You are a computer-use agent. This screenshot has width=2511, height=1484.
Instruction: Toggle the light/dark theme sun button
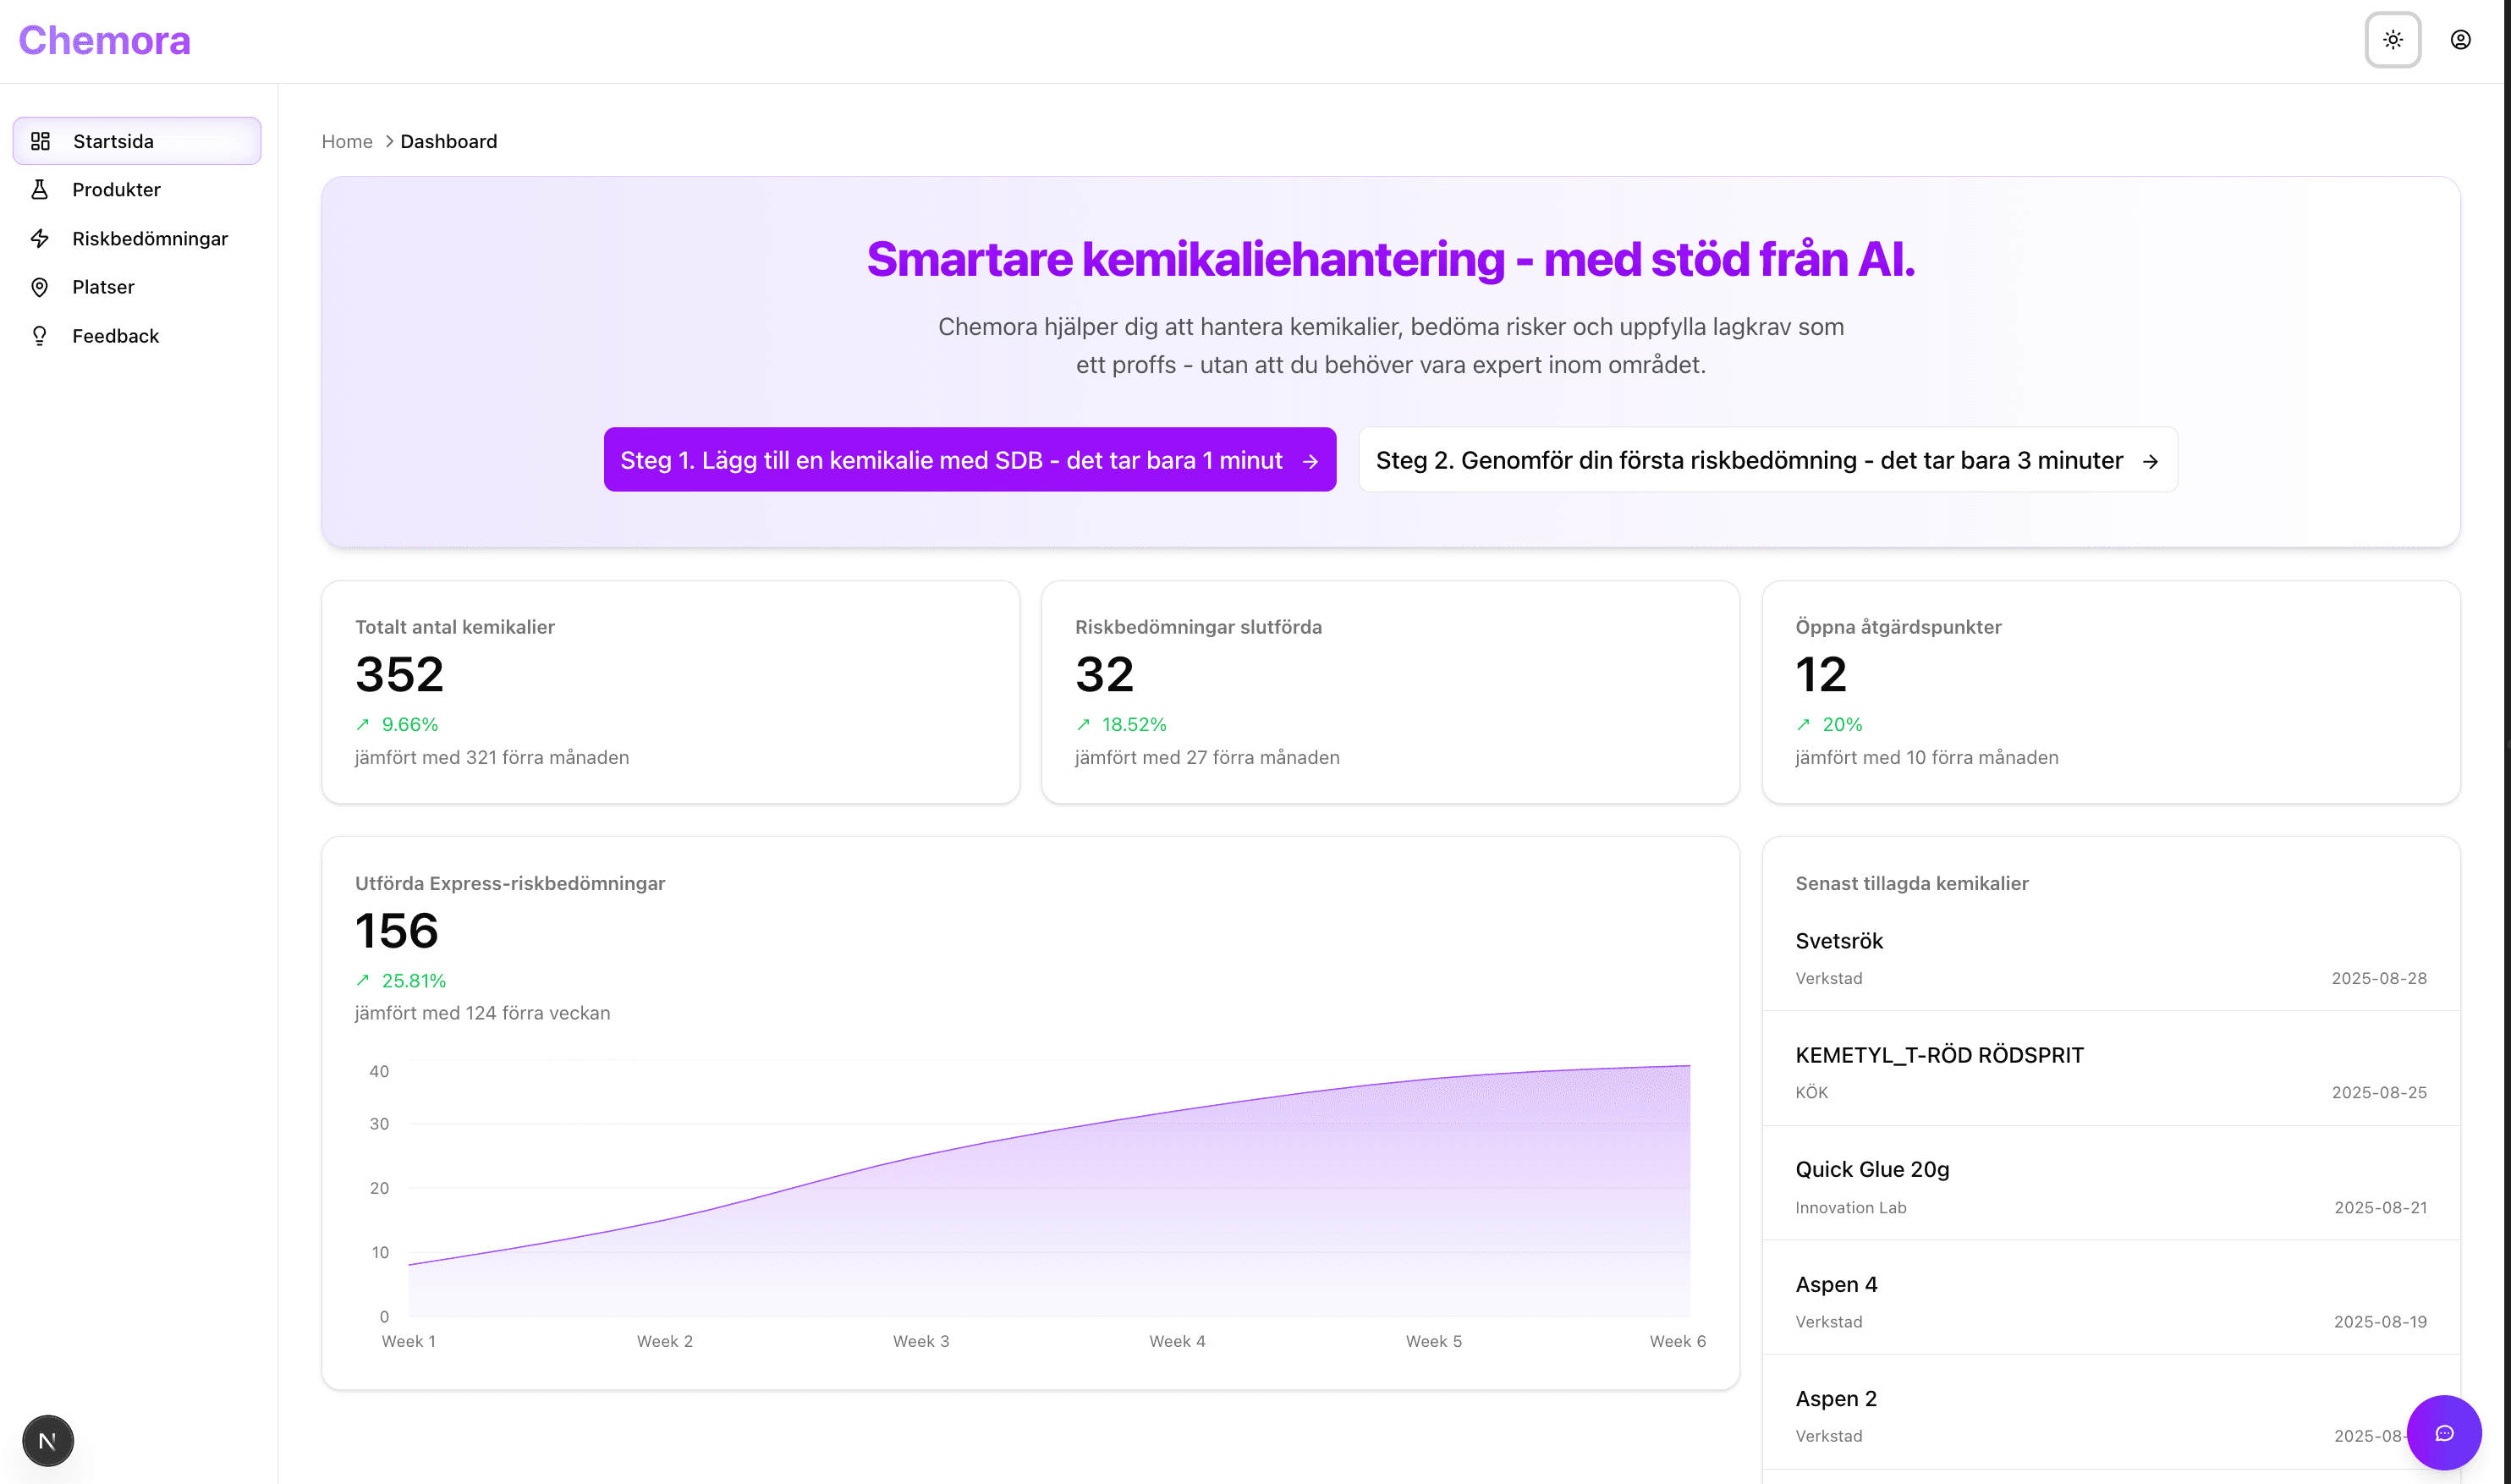(x=2392, y=40)
